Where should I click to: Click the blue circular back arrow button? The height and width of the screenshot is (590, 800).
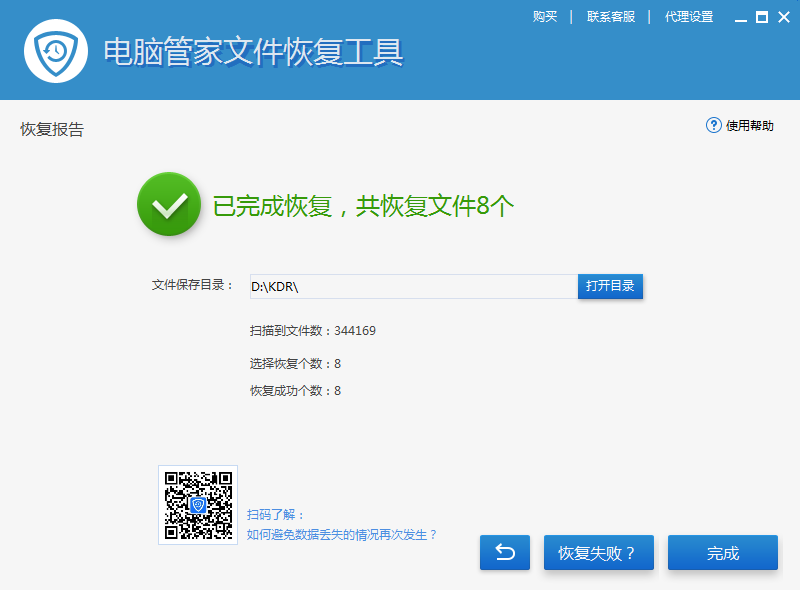point(505,552)
